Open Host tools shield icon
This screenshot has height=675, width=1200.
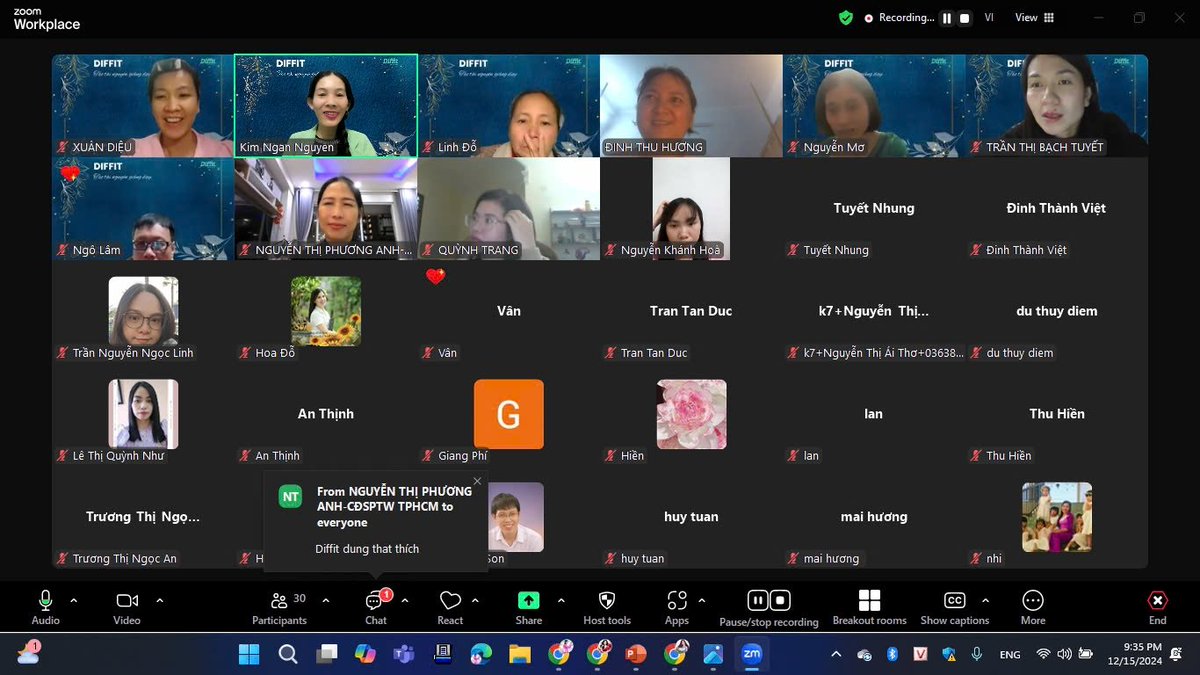[x=607, y=600]
